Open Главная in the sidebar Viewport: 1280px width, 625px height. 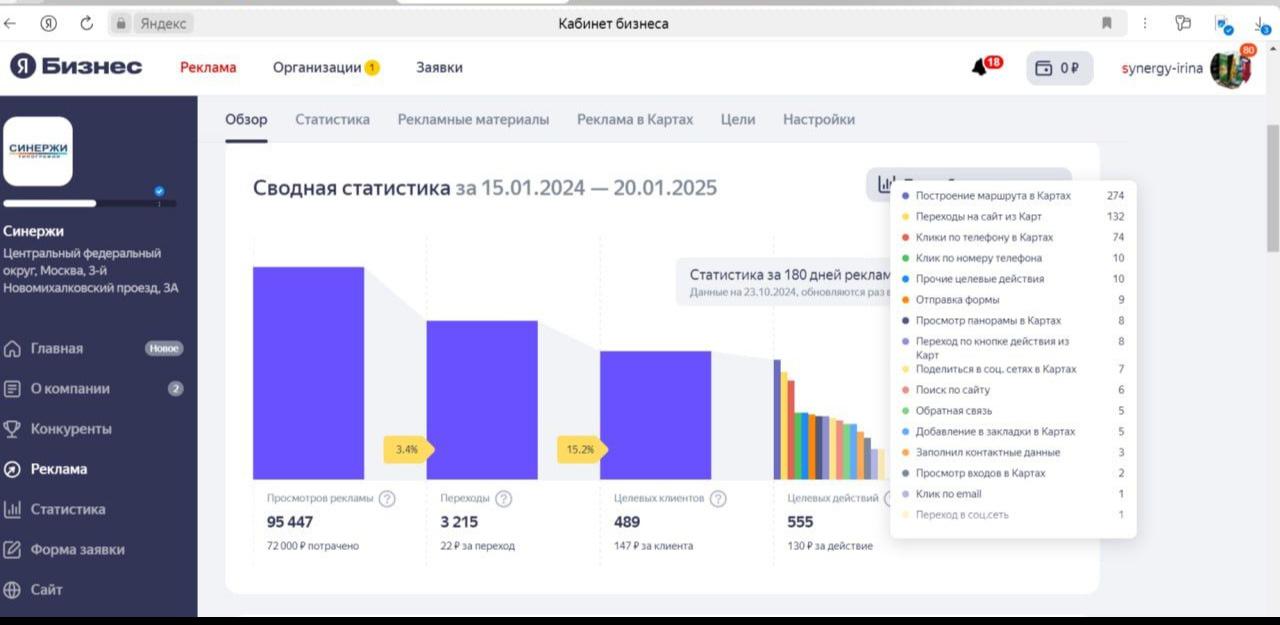tap(57, 349)
